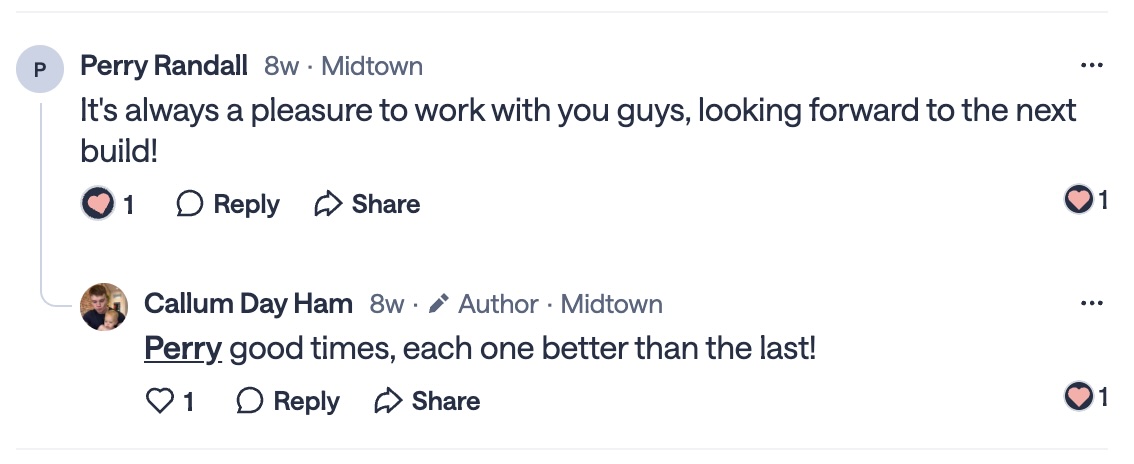Click Midtown neighborhood on Perry's comment

(x=372, y=66)
